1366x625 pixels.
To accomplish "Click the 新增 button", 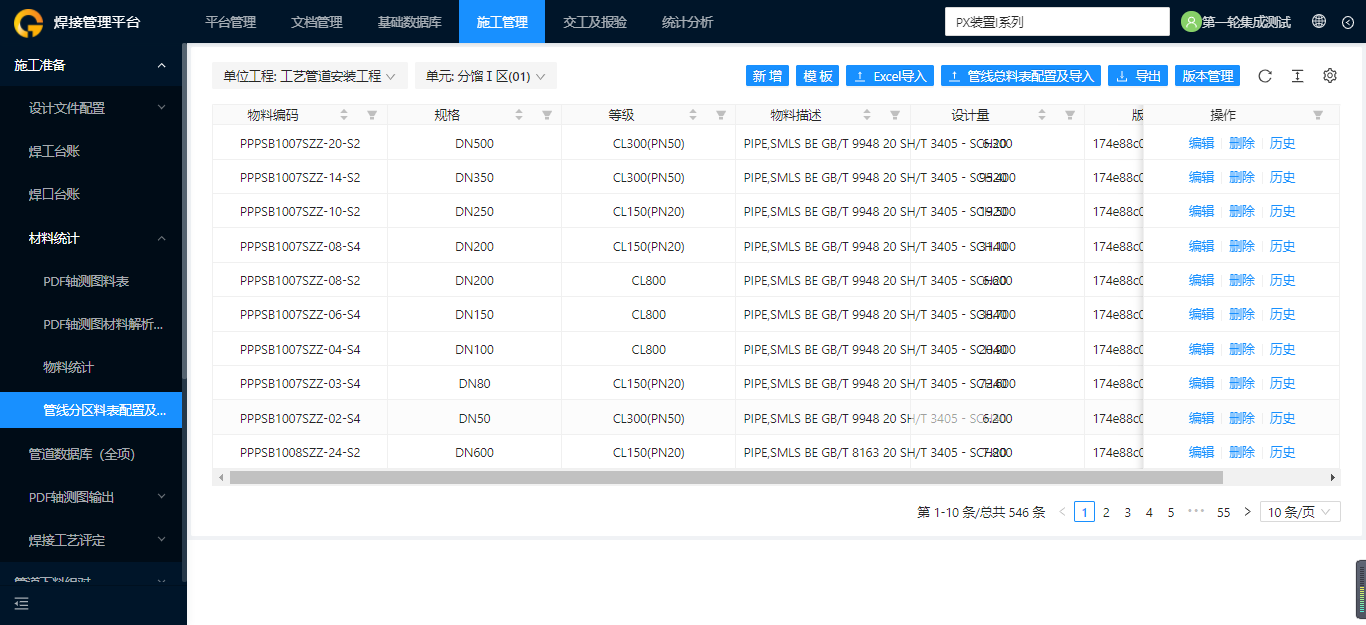I will [768, 76].
